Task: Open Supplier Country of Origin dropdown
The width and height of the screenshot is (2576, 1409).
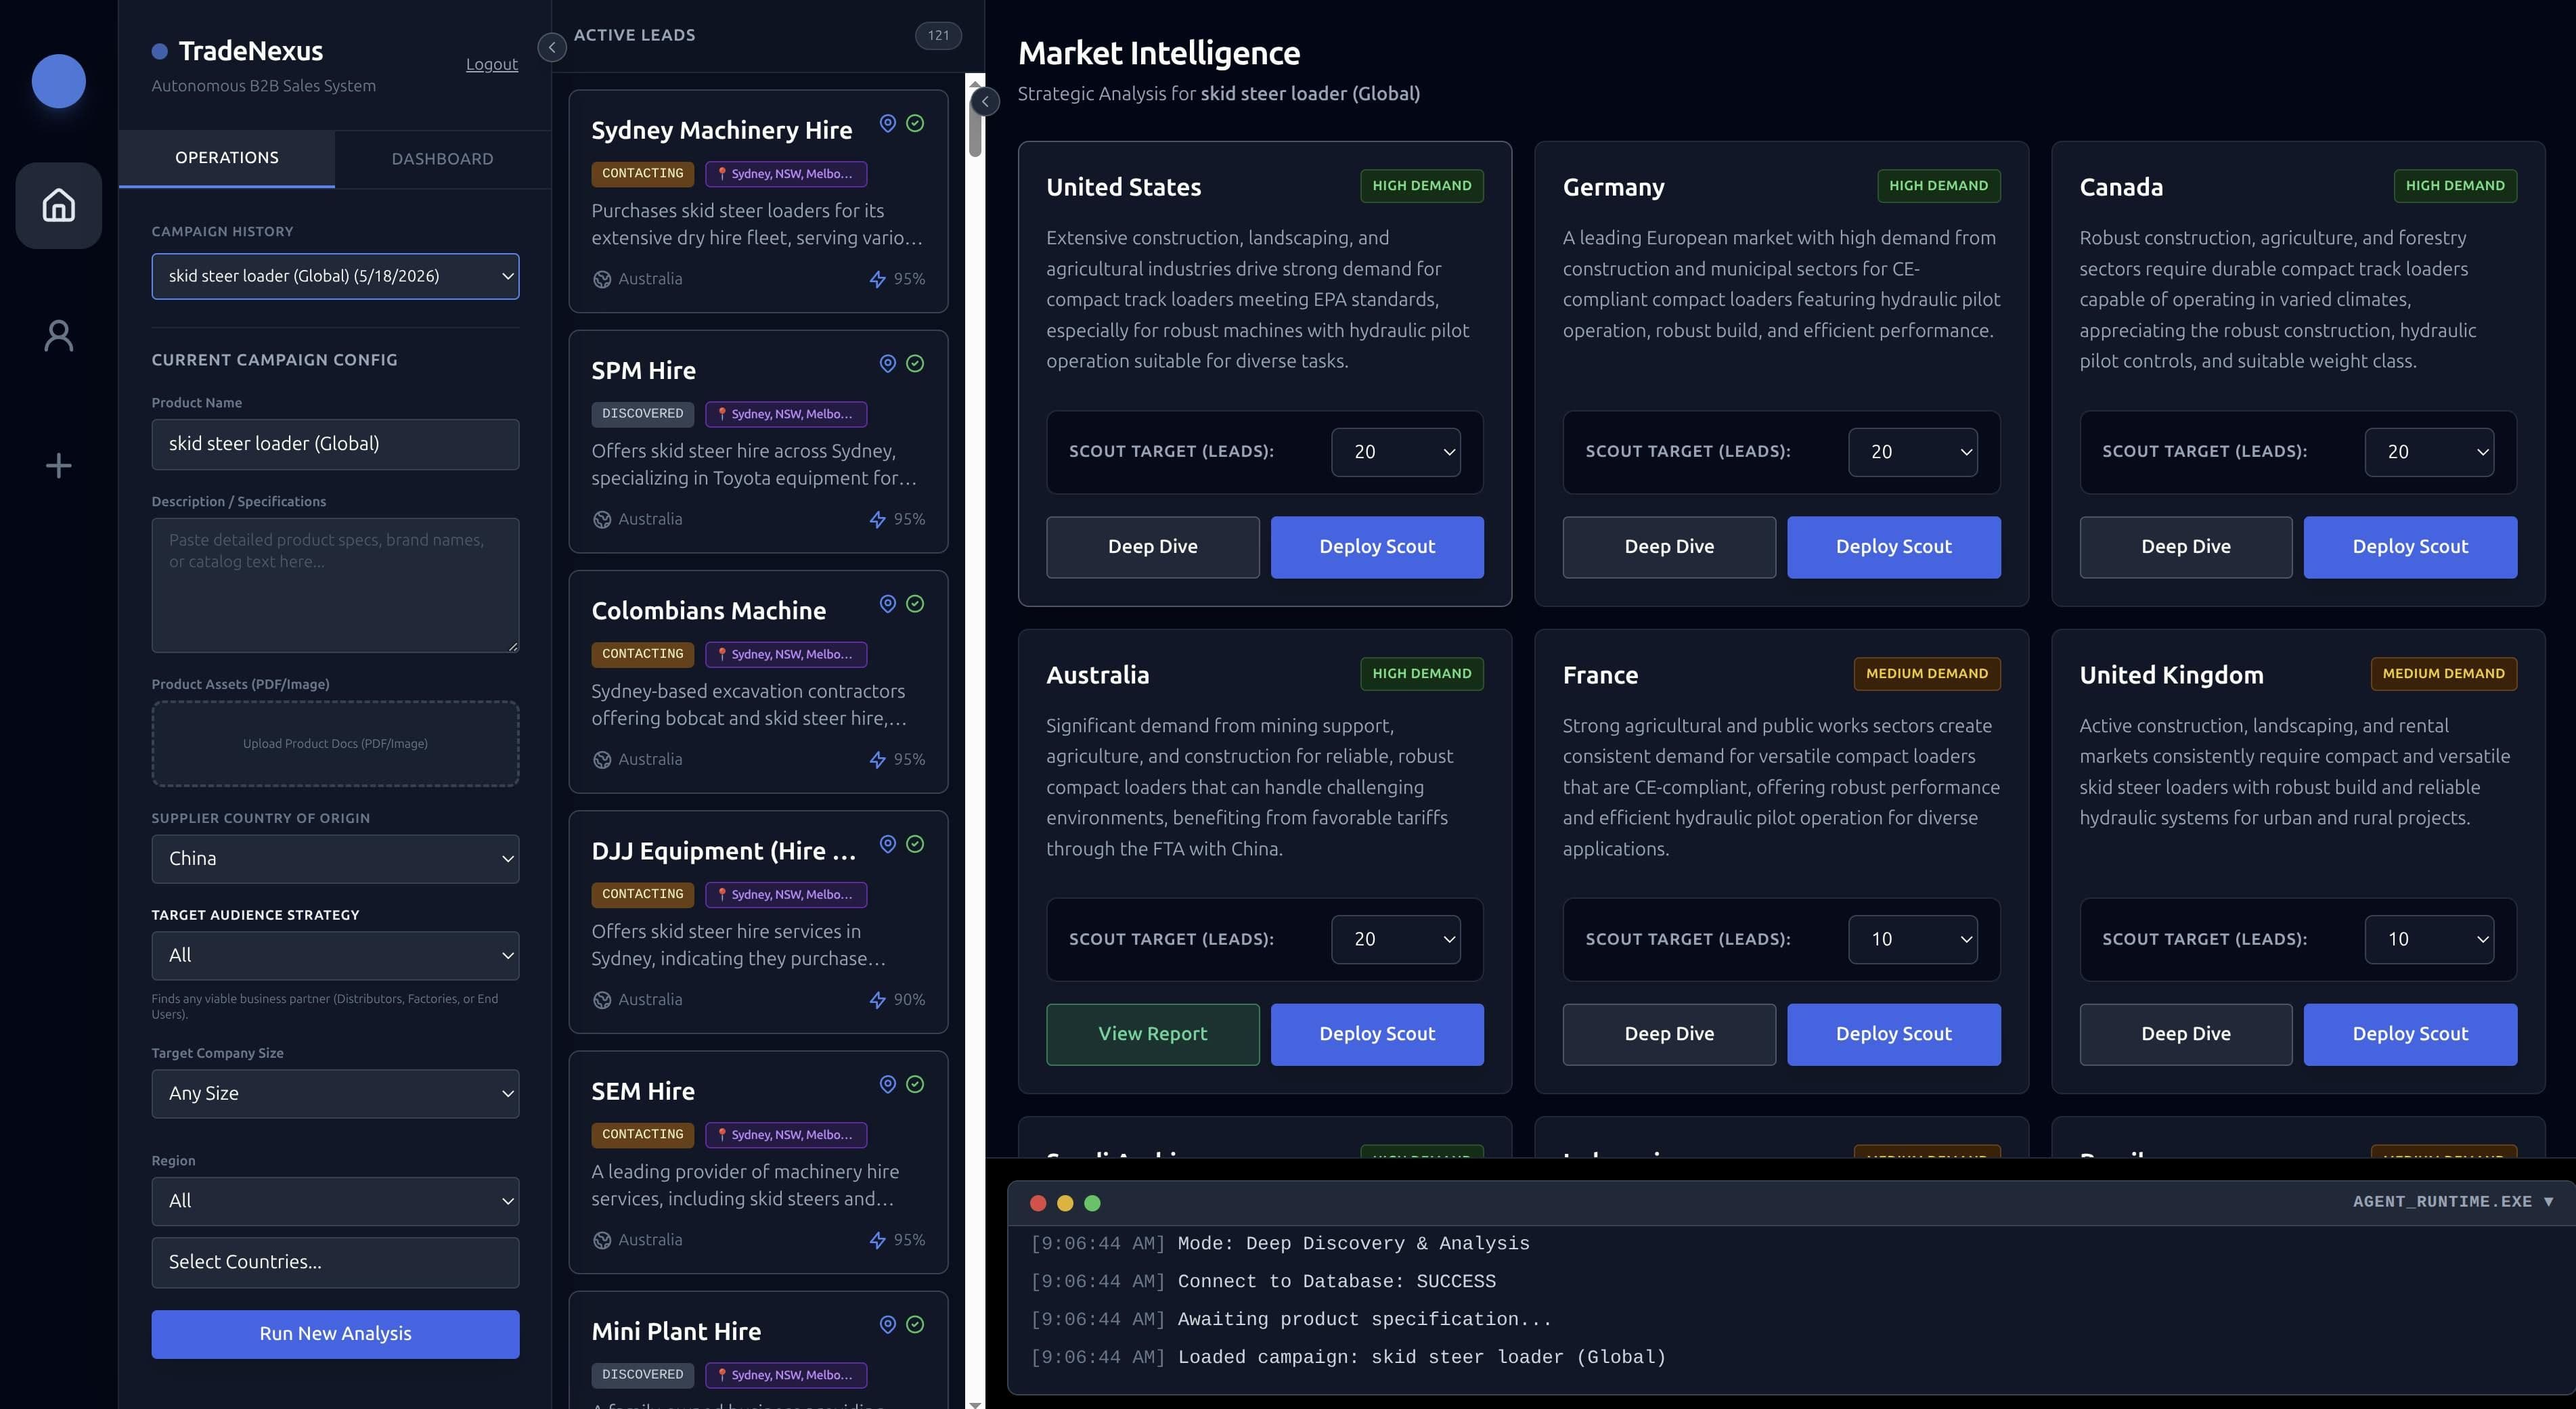Action: [335, 859]
